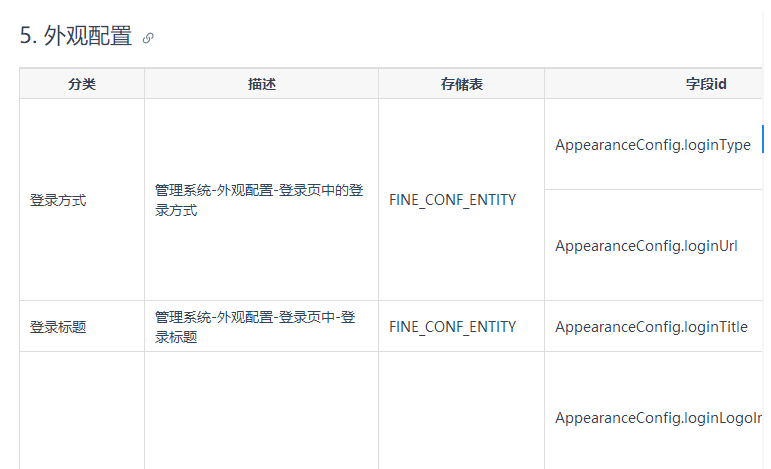Click FINE_CONF_ENTITY in the 登录方式 row
The width and height of the screenshot is (771, 469).
452,200
